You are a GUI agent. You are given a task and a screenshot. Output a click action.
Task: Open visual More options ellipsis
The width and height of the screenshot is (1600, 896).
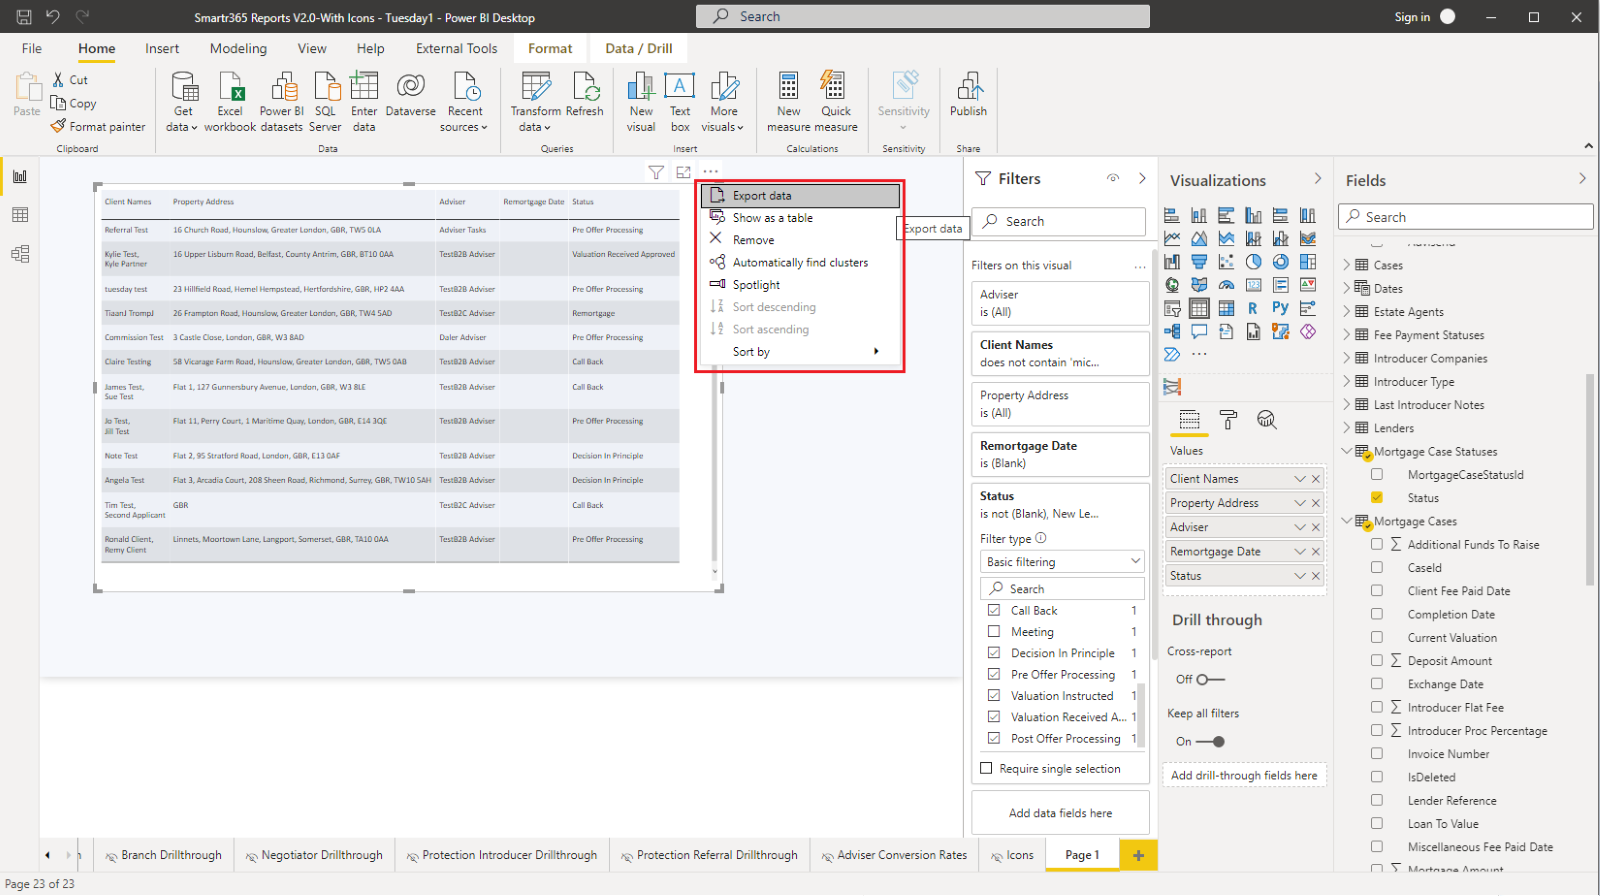click(x=710, y=172)
